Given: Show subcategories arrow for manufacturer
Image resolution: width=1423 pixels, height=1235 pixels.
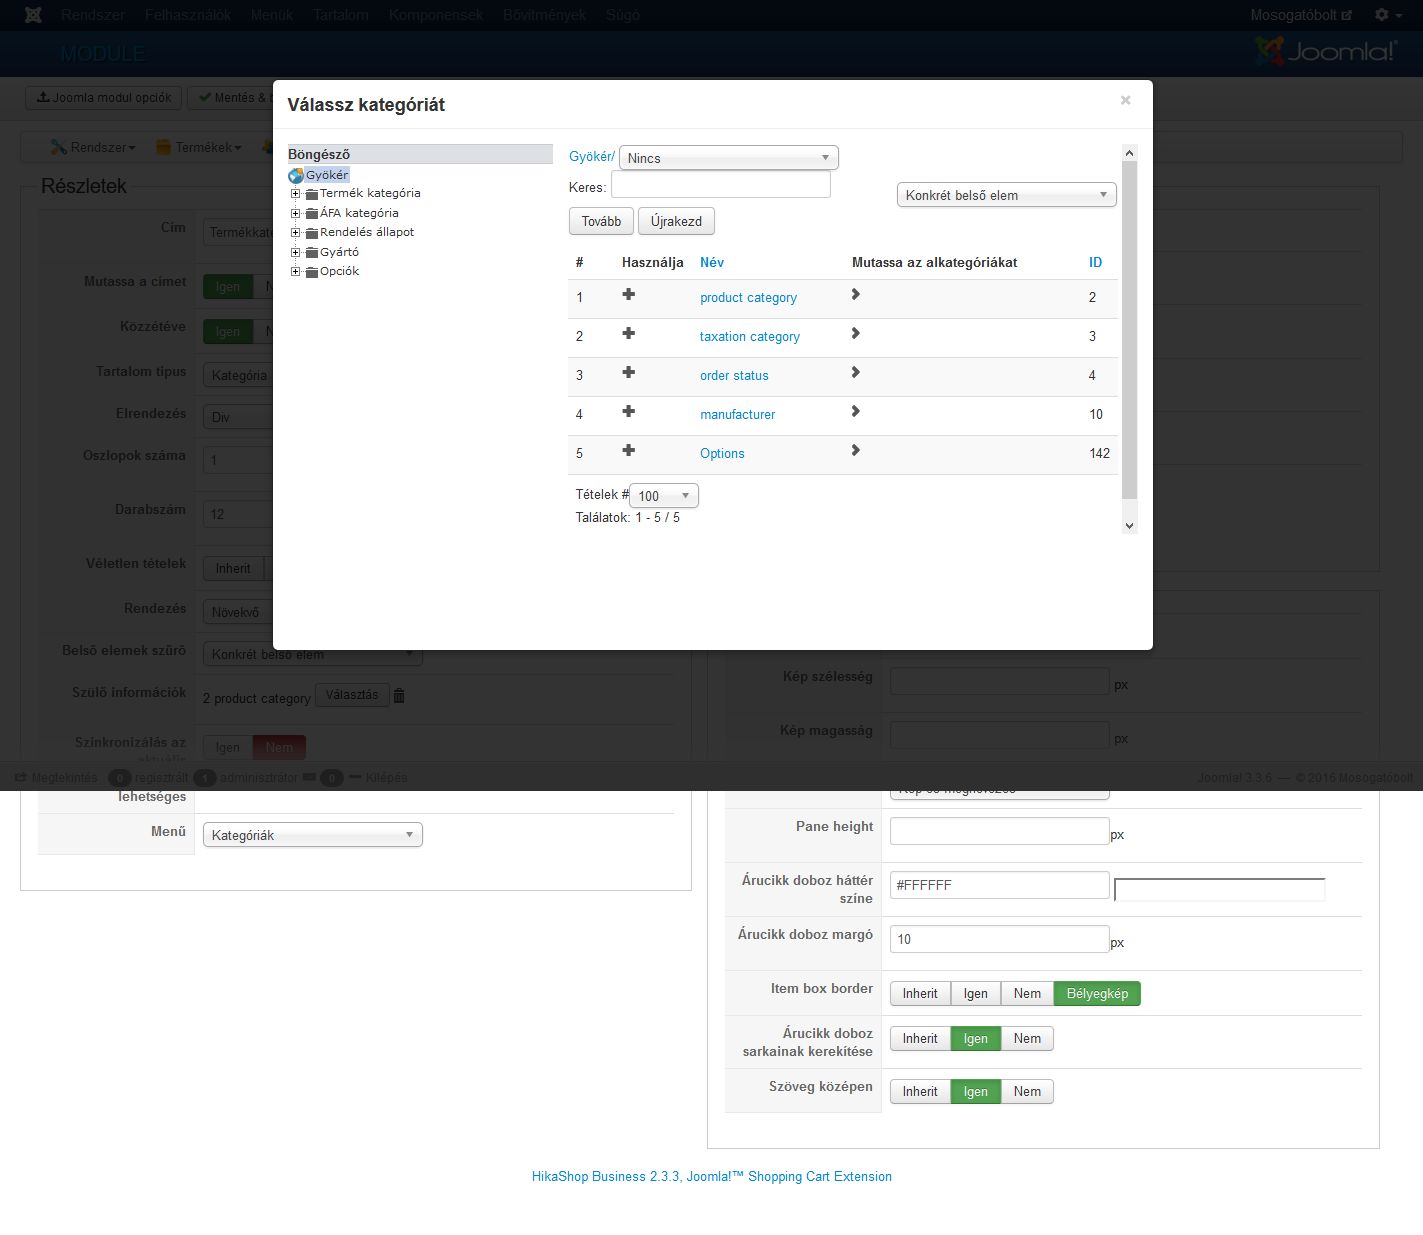Looking at the screenshot, I should pos(855,412).
